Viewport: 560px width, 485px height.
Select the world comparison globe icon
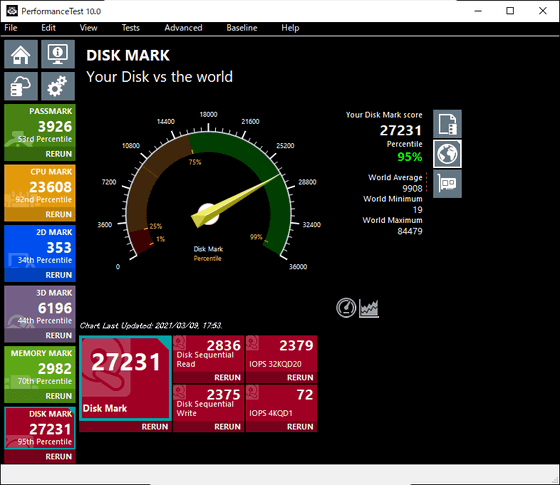pyautogui.click(x=447, y=154)
